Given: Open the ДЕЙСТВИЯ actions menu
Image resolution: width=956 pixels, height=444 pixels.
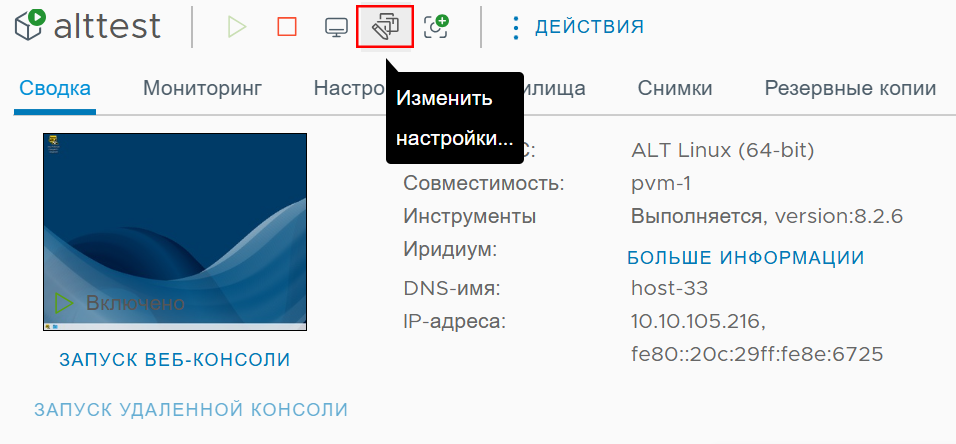Looking at the screenshot, I should [577, 27].
